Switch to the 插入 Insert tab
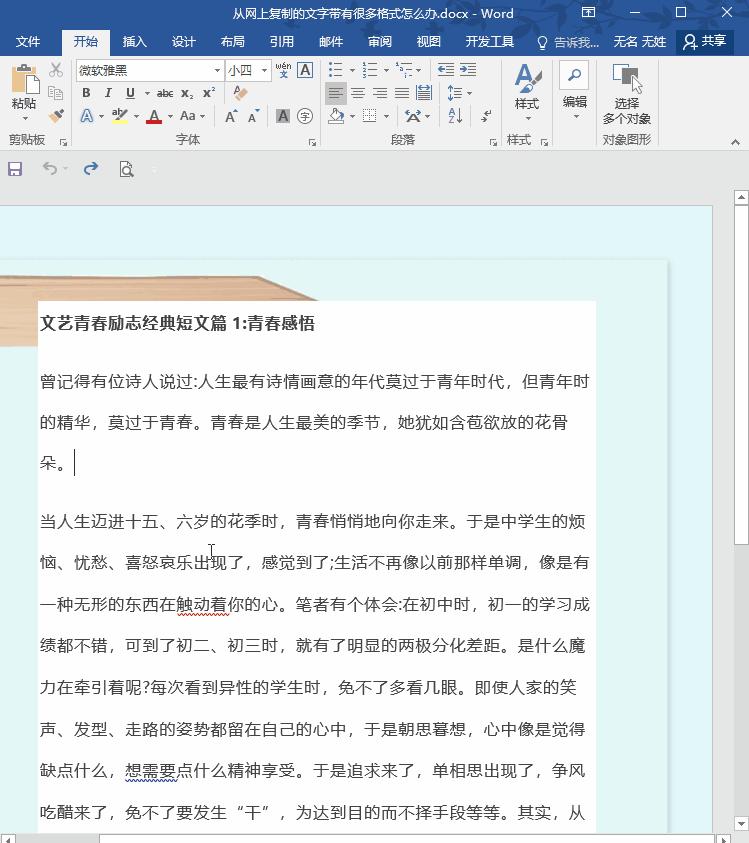The width and height of the screenshot is (749, 843). [134, 42]
